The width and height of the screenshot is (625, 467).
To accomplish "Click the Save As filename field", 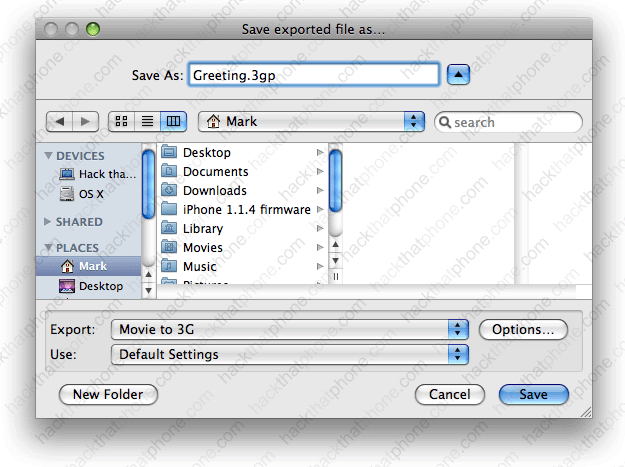I will pyautogui.click(x=313, y=75).
